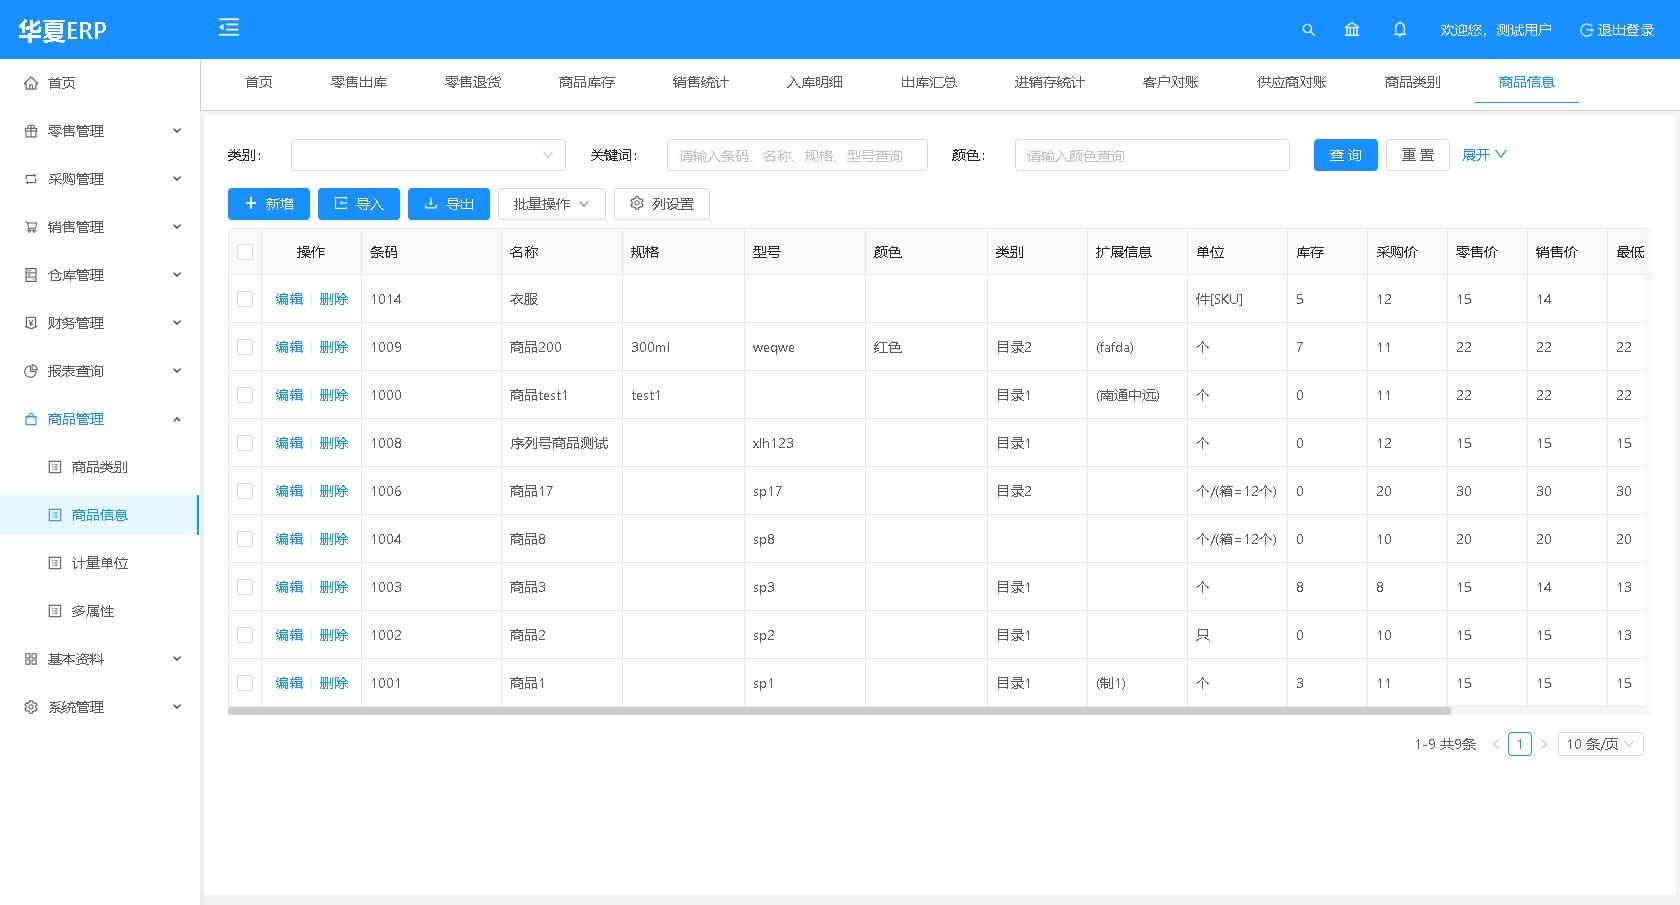The width and height of the screenshot is (1680, 905).
Task: Expand the 批量操作 dropdown menu
Action: tap(551, 204)
